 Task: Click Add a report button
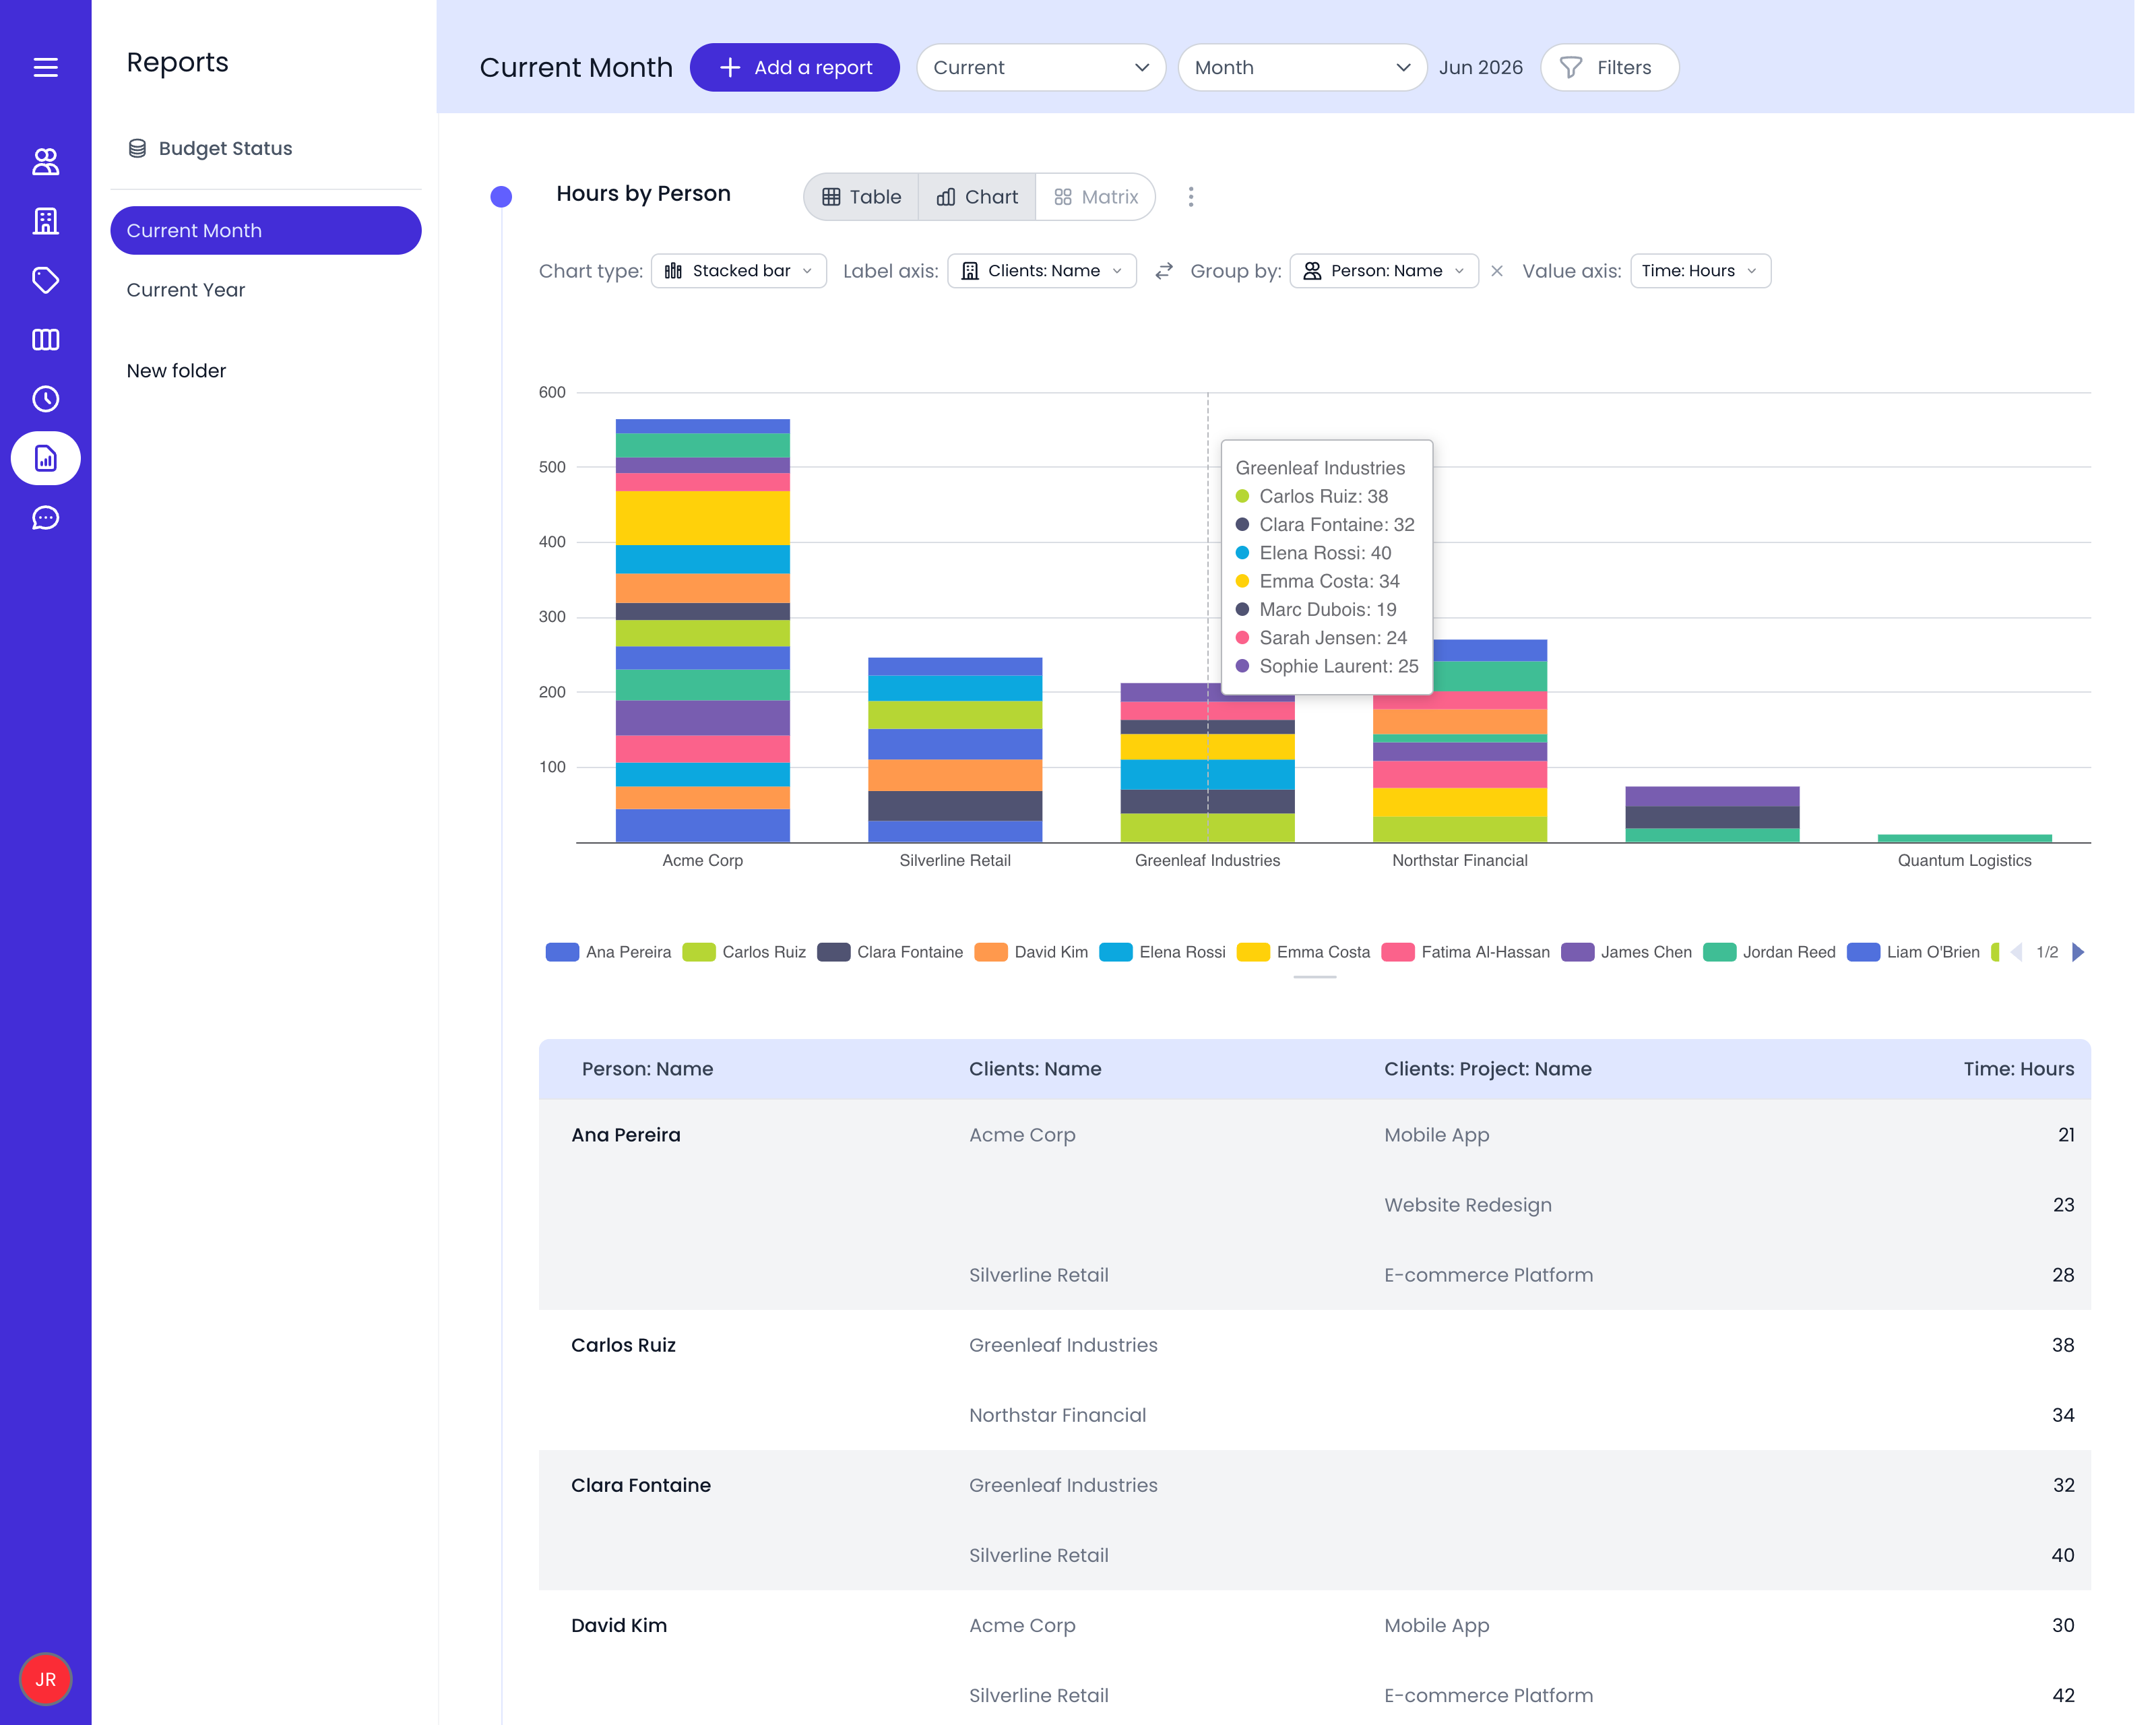(794, 67)
